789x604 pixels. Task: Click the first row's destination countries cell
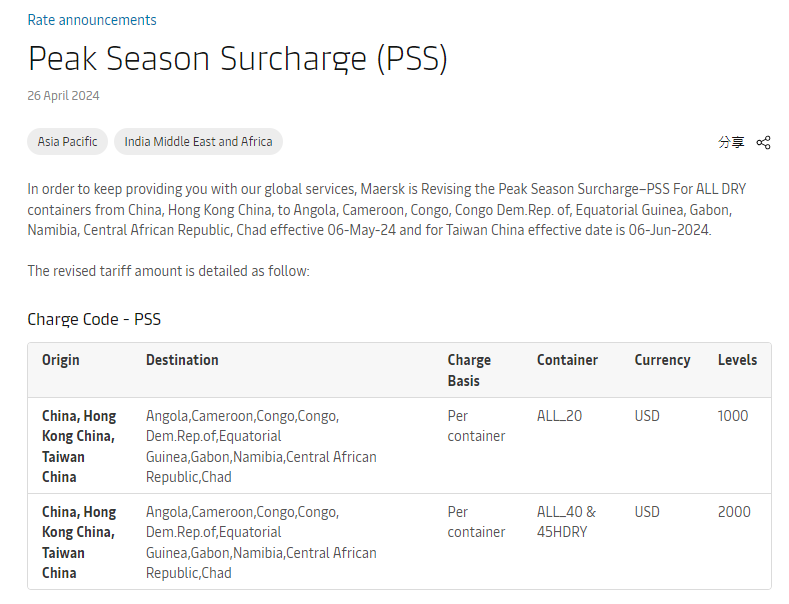point(261,446)
